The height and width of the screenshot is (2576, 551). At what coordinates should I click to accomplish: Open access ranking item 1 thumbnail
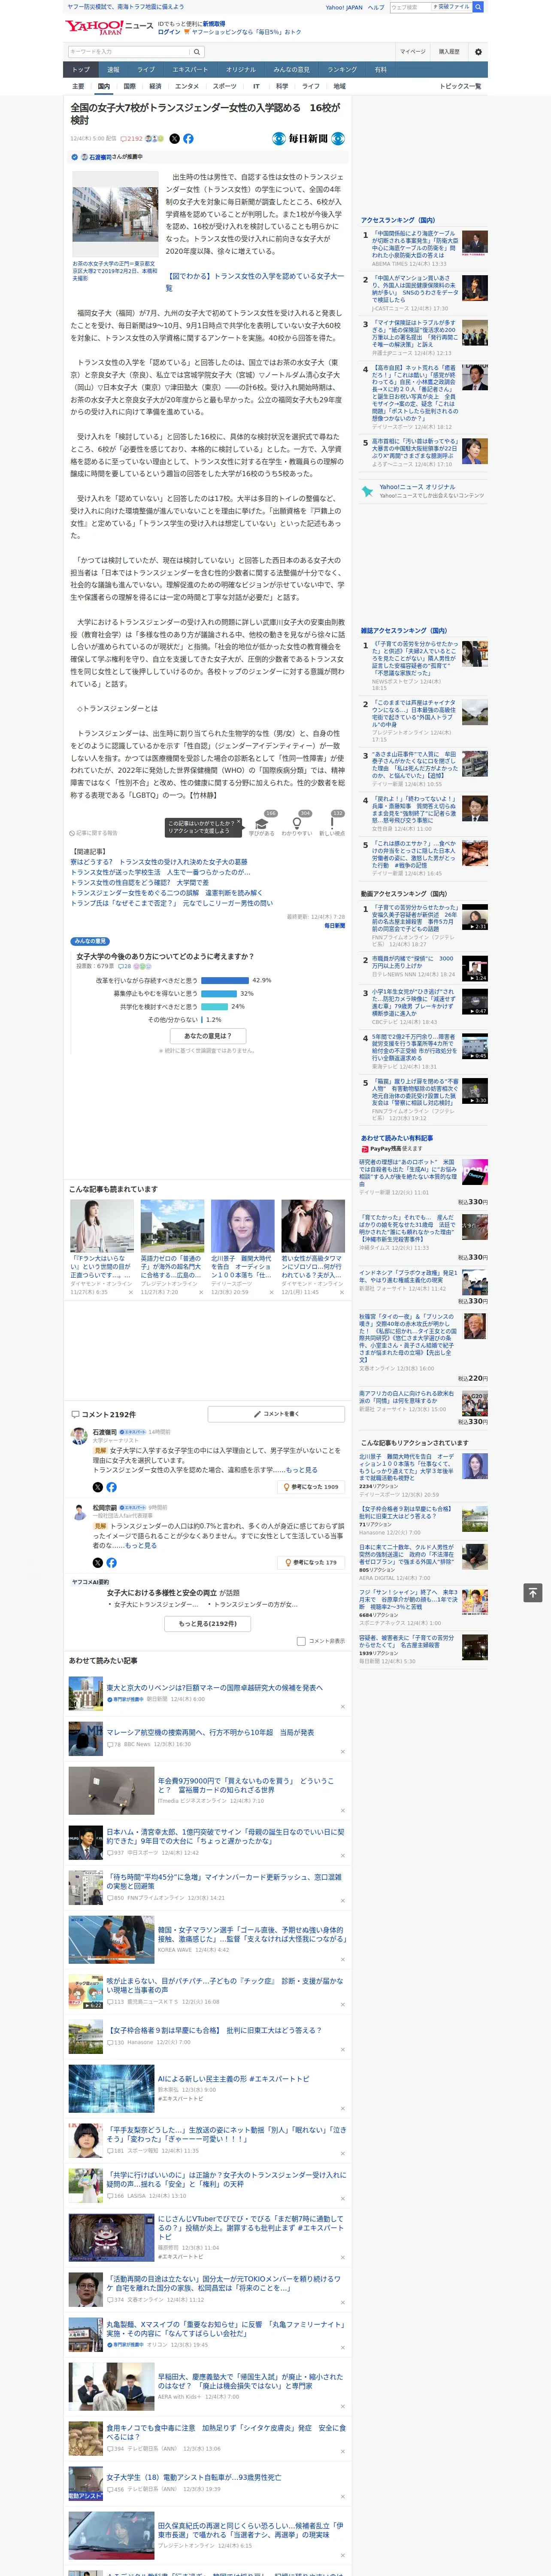tap(475, 243)
